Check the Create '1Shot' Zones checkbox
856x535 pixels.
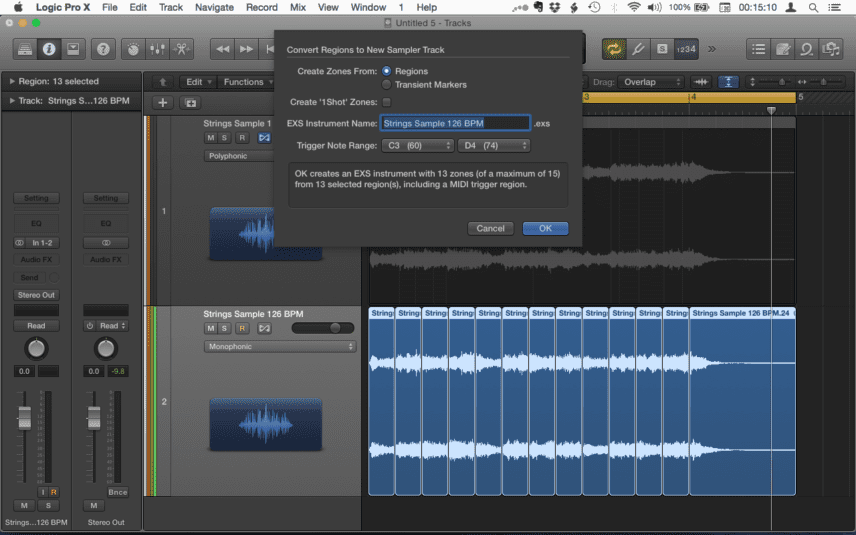pos(387,102)
